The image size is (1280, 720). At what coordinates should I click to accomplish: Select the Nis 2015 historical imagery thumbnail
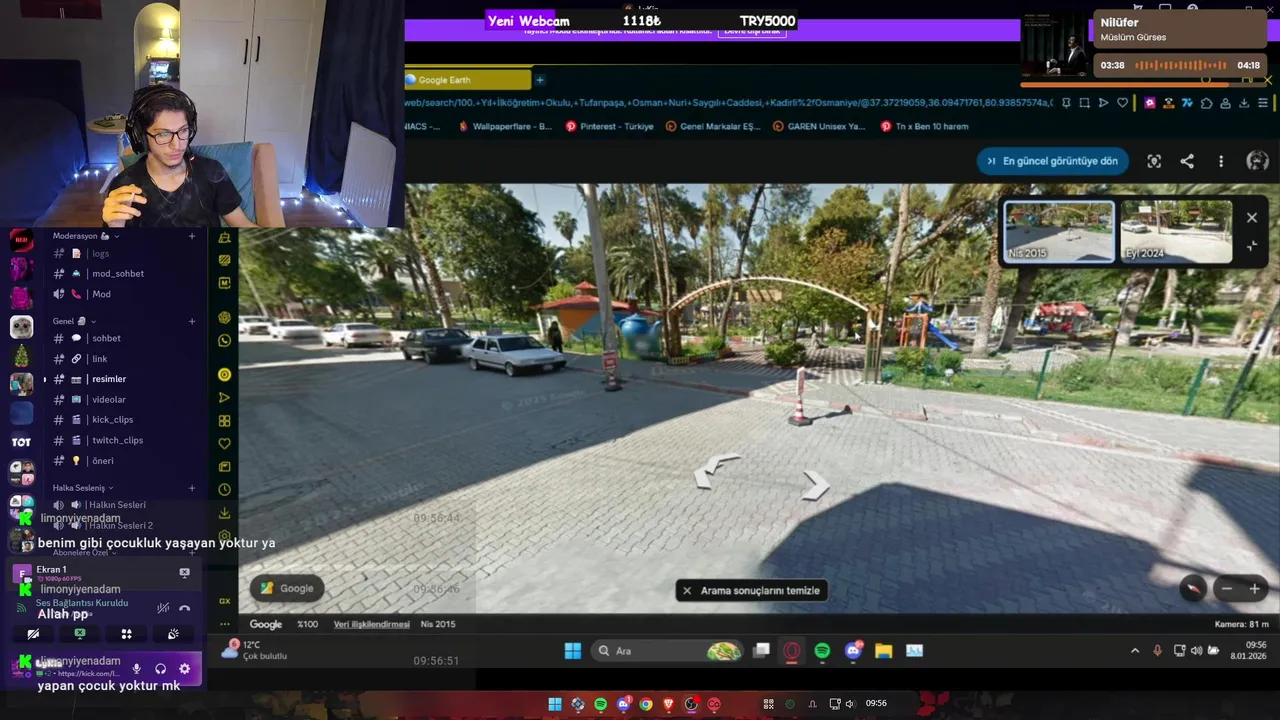pos(1059,232)
